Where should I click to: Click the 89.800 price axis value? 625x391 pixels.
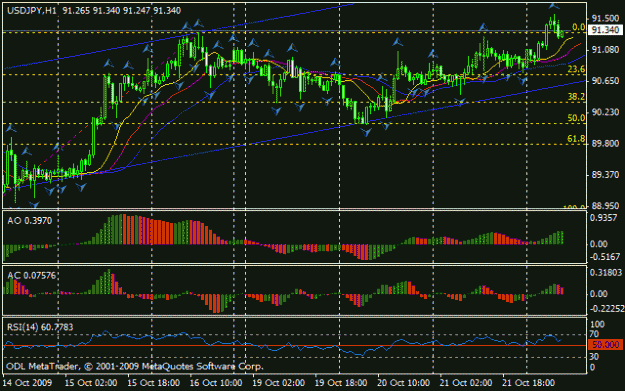pos(605,143)
